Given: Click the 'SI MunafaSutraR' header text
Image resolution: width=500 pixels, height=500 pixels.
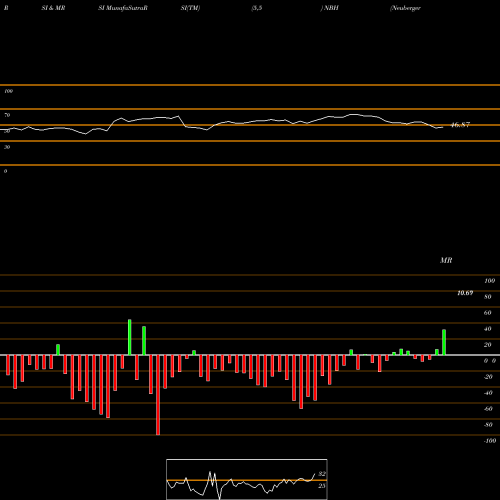Looking at the screenshot, I should (x=123, y=8).
